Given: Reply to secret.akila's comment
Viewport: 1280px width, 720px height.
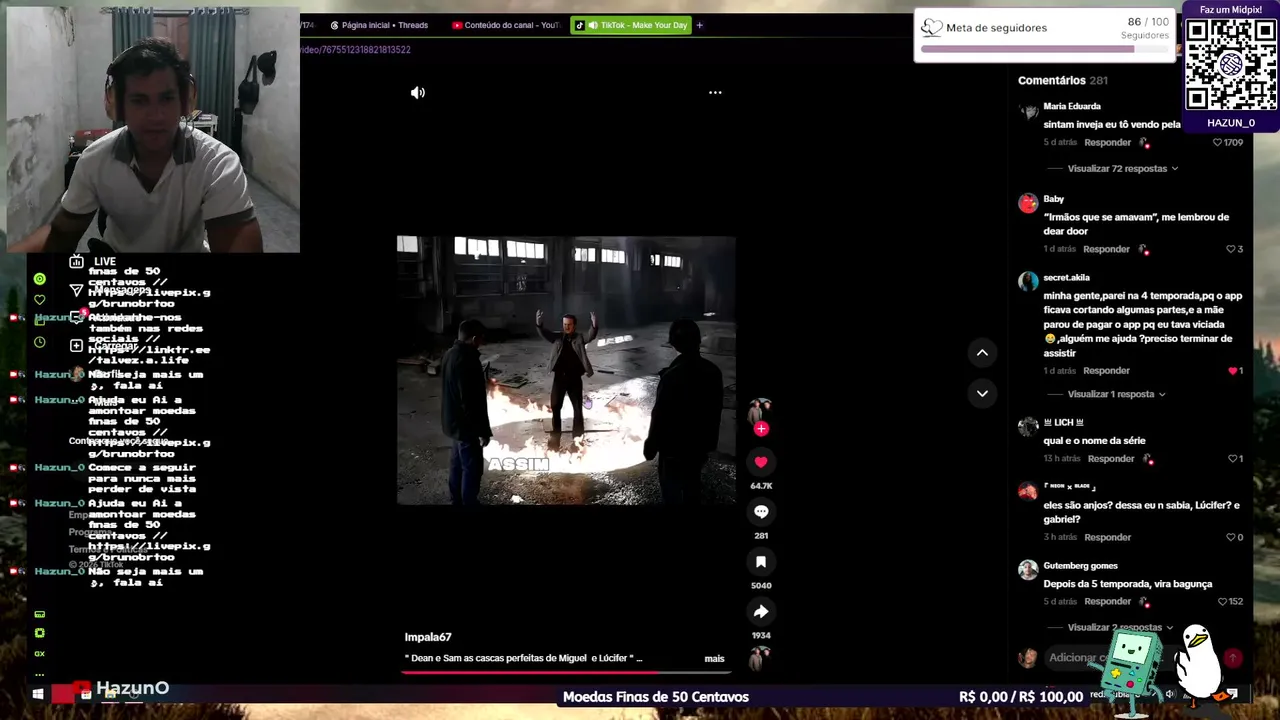Looking at the screenshot, I should (x=1106, y=371).
